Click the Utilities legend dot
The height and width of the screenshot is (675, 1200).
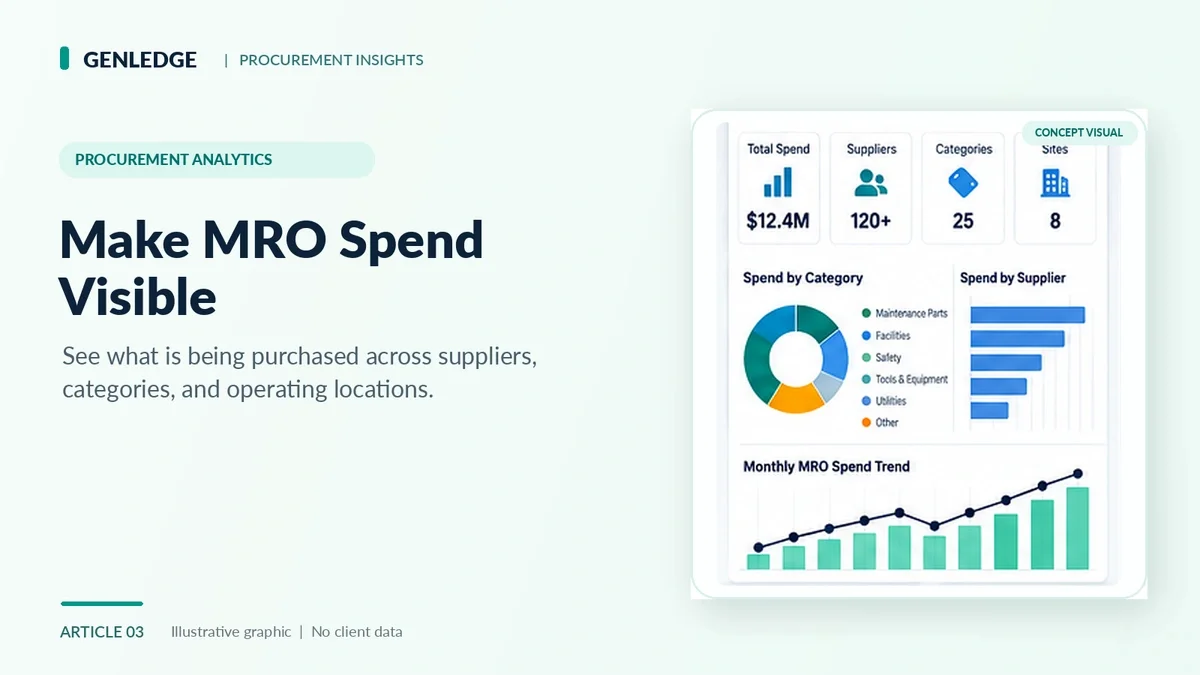pyautogui.click(x=866, y=401)
